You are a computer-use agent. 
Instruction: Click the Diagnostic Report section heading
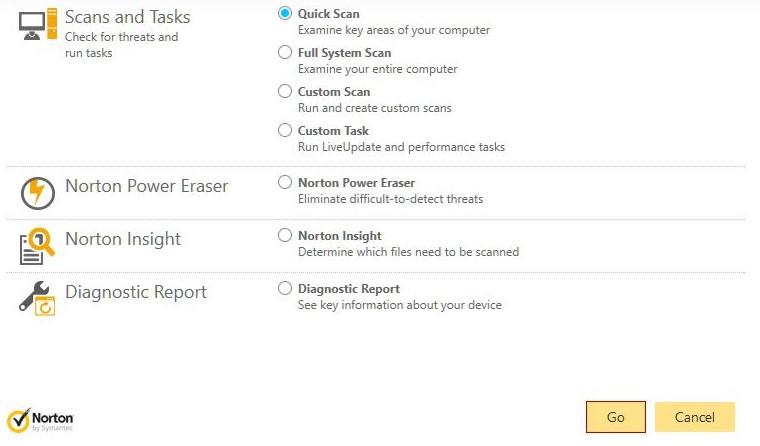click(x=136, y=292)
